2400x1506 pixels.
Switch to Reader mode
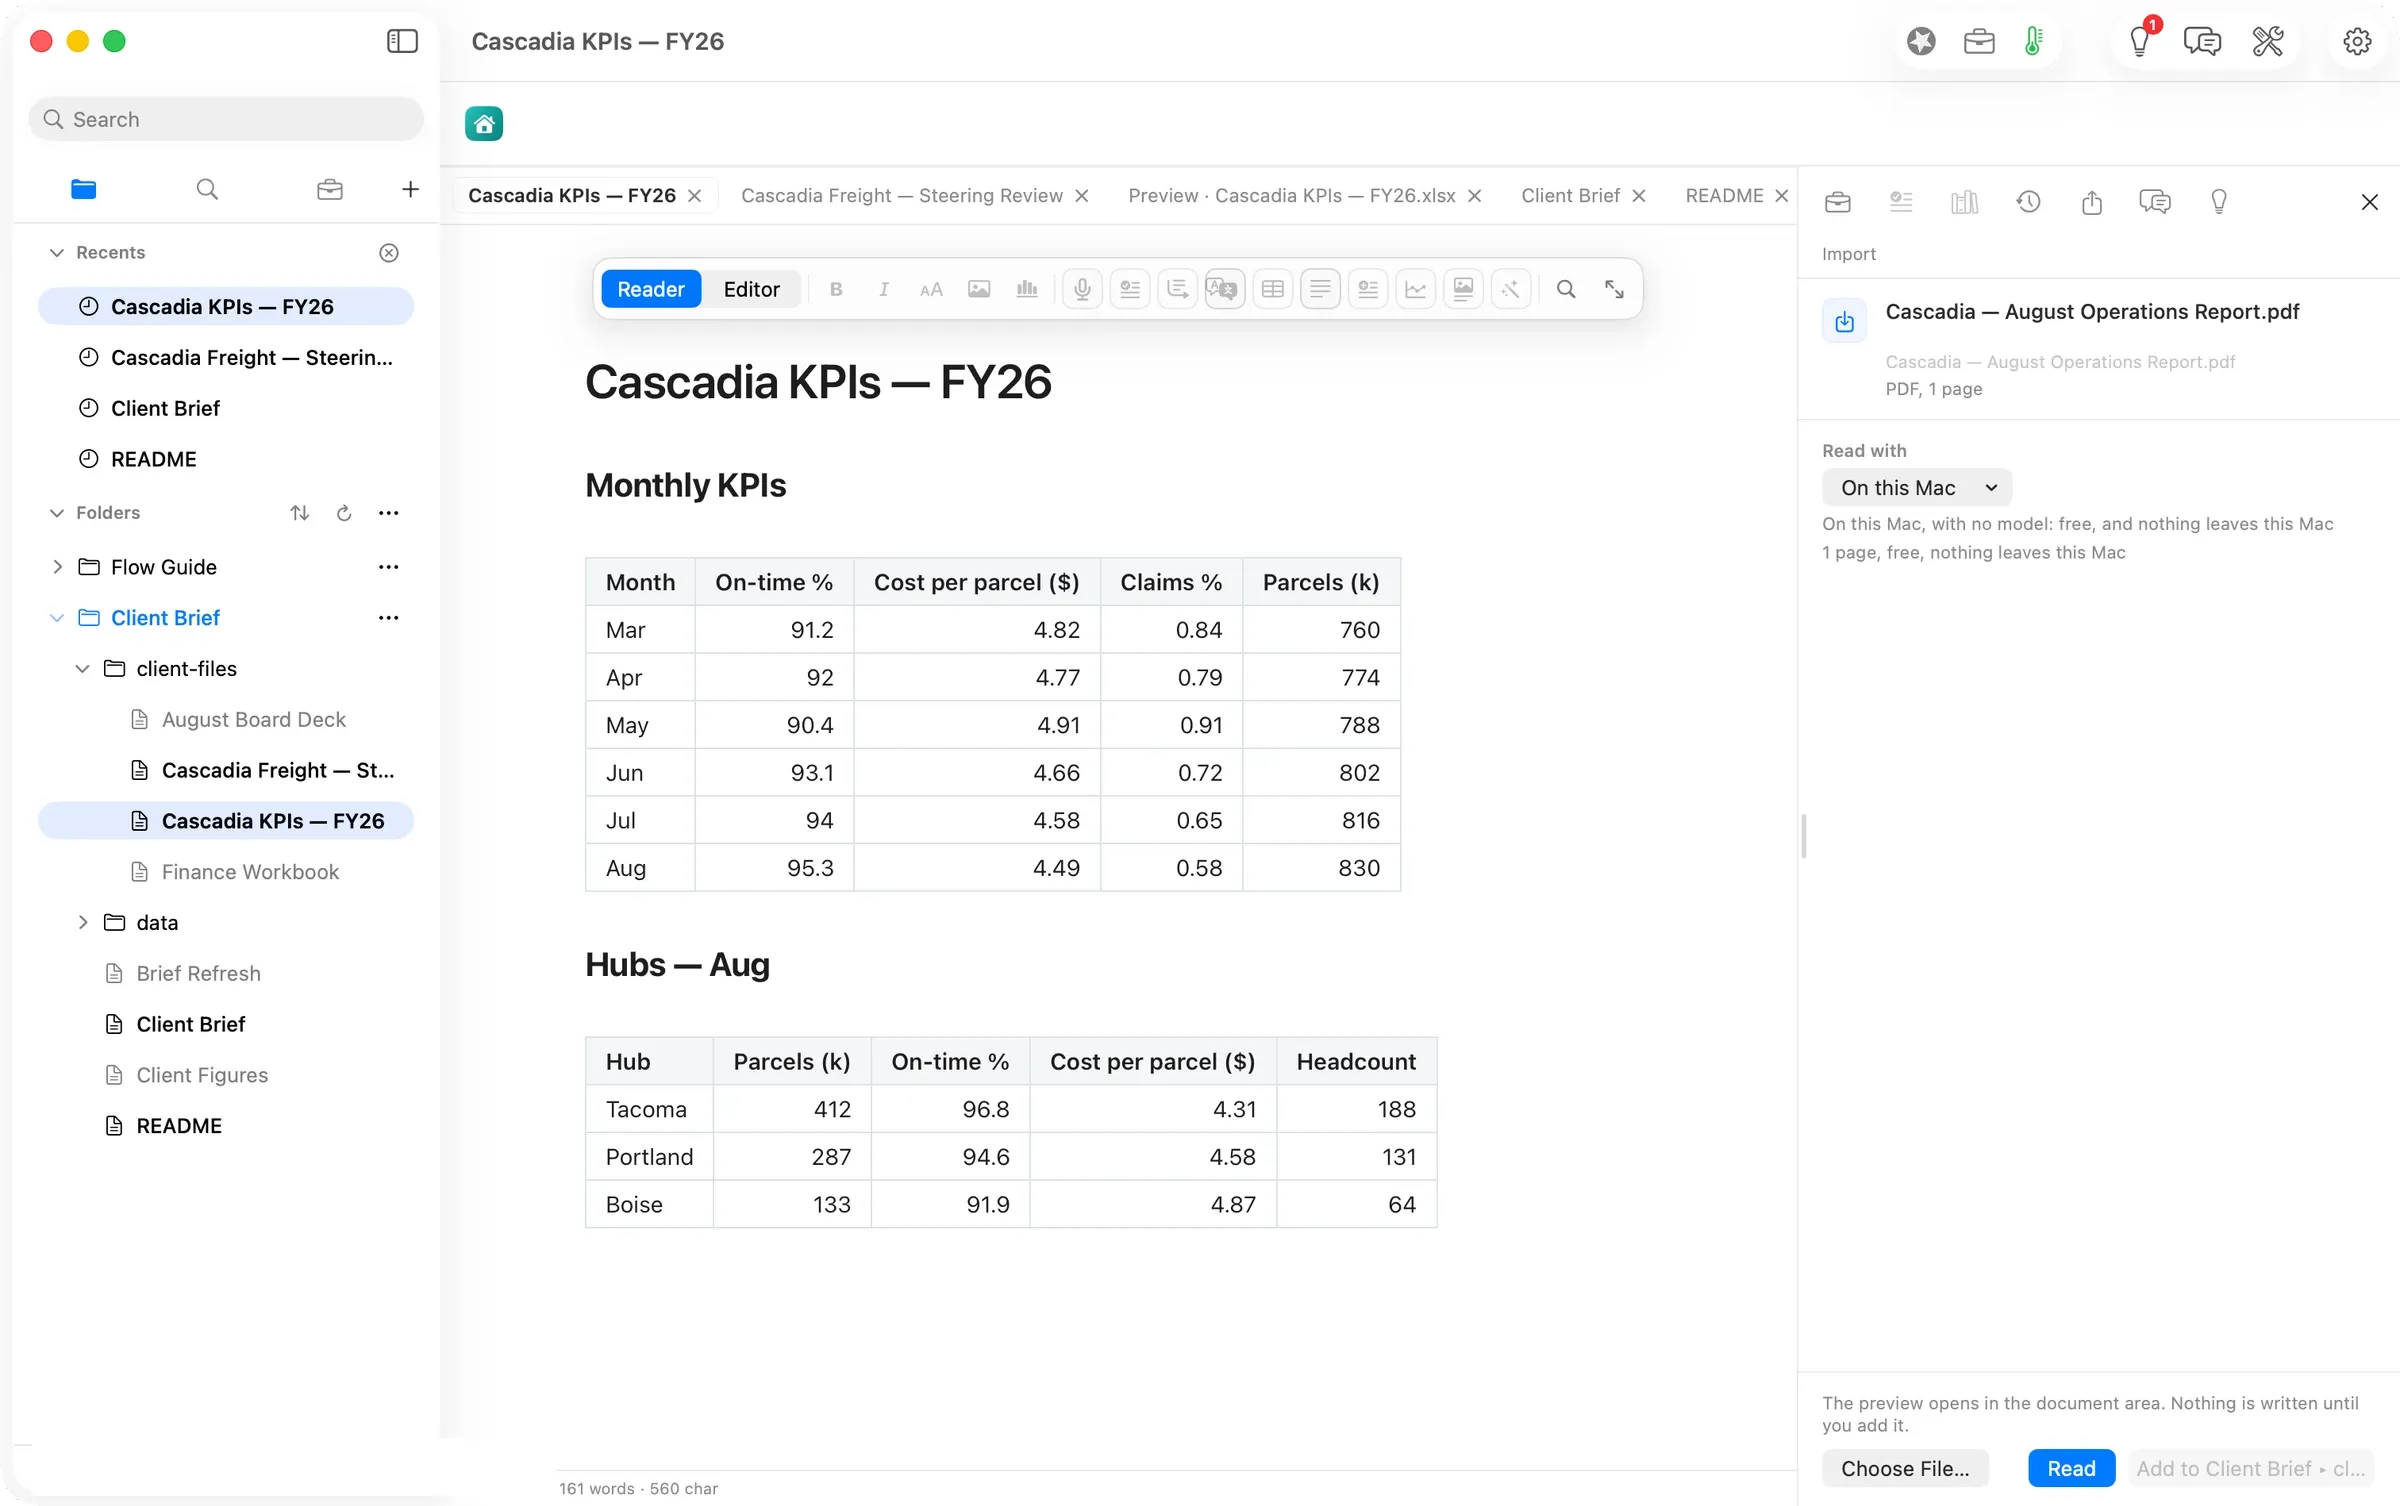coord(651,289)
